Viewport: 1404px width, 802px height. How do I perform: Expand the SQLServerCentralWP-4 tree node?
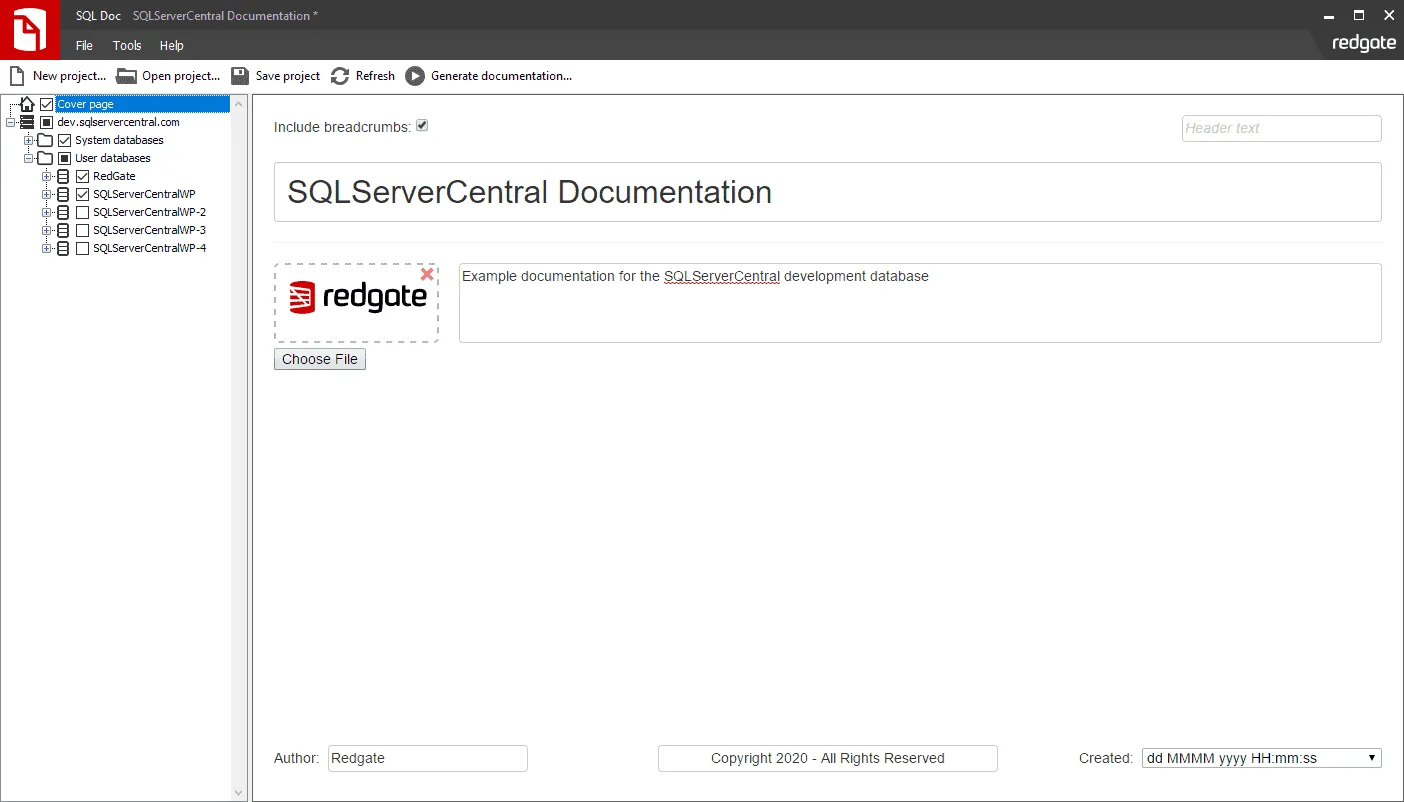coord(45,248)
